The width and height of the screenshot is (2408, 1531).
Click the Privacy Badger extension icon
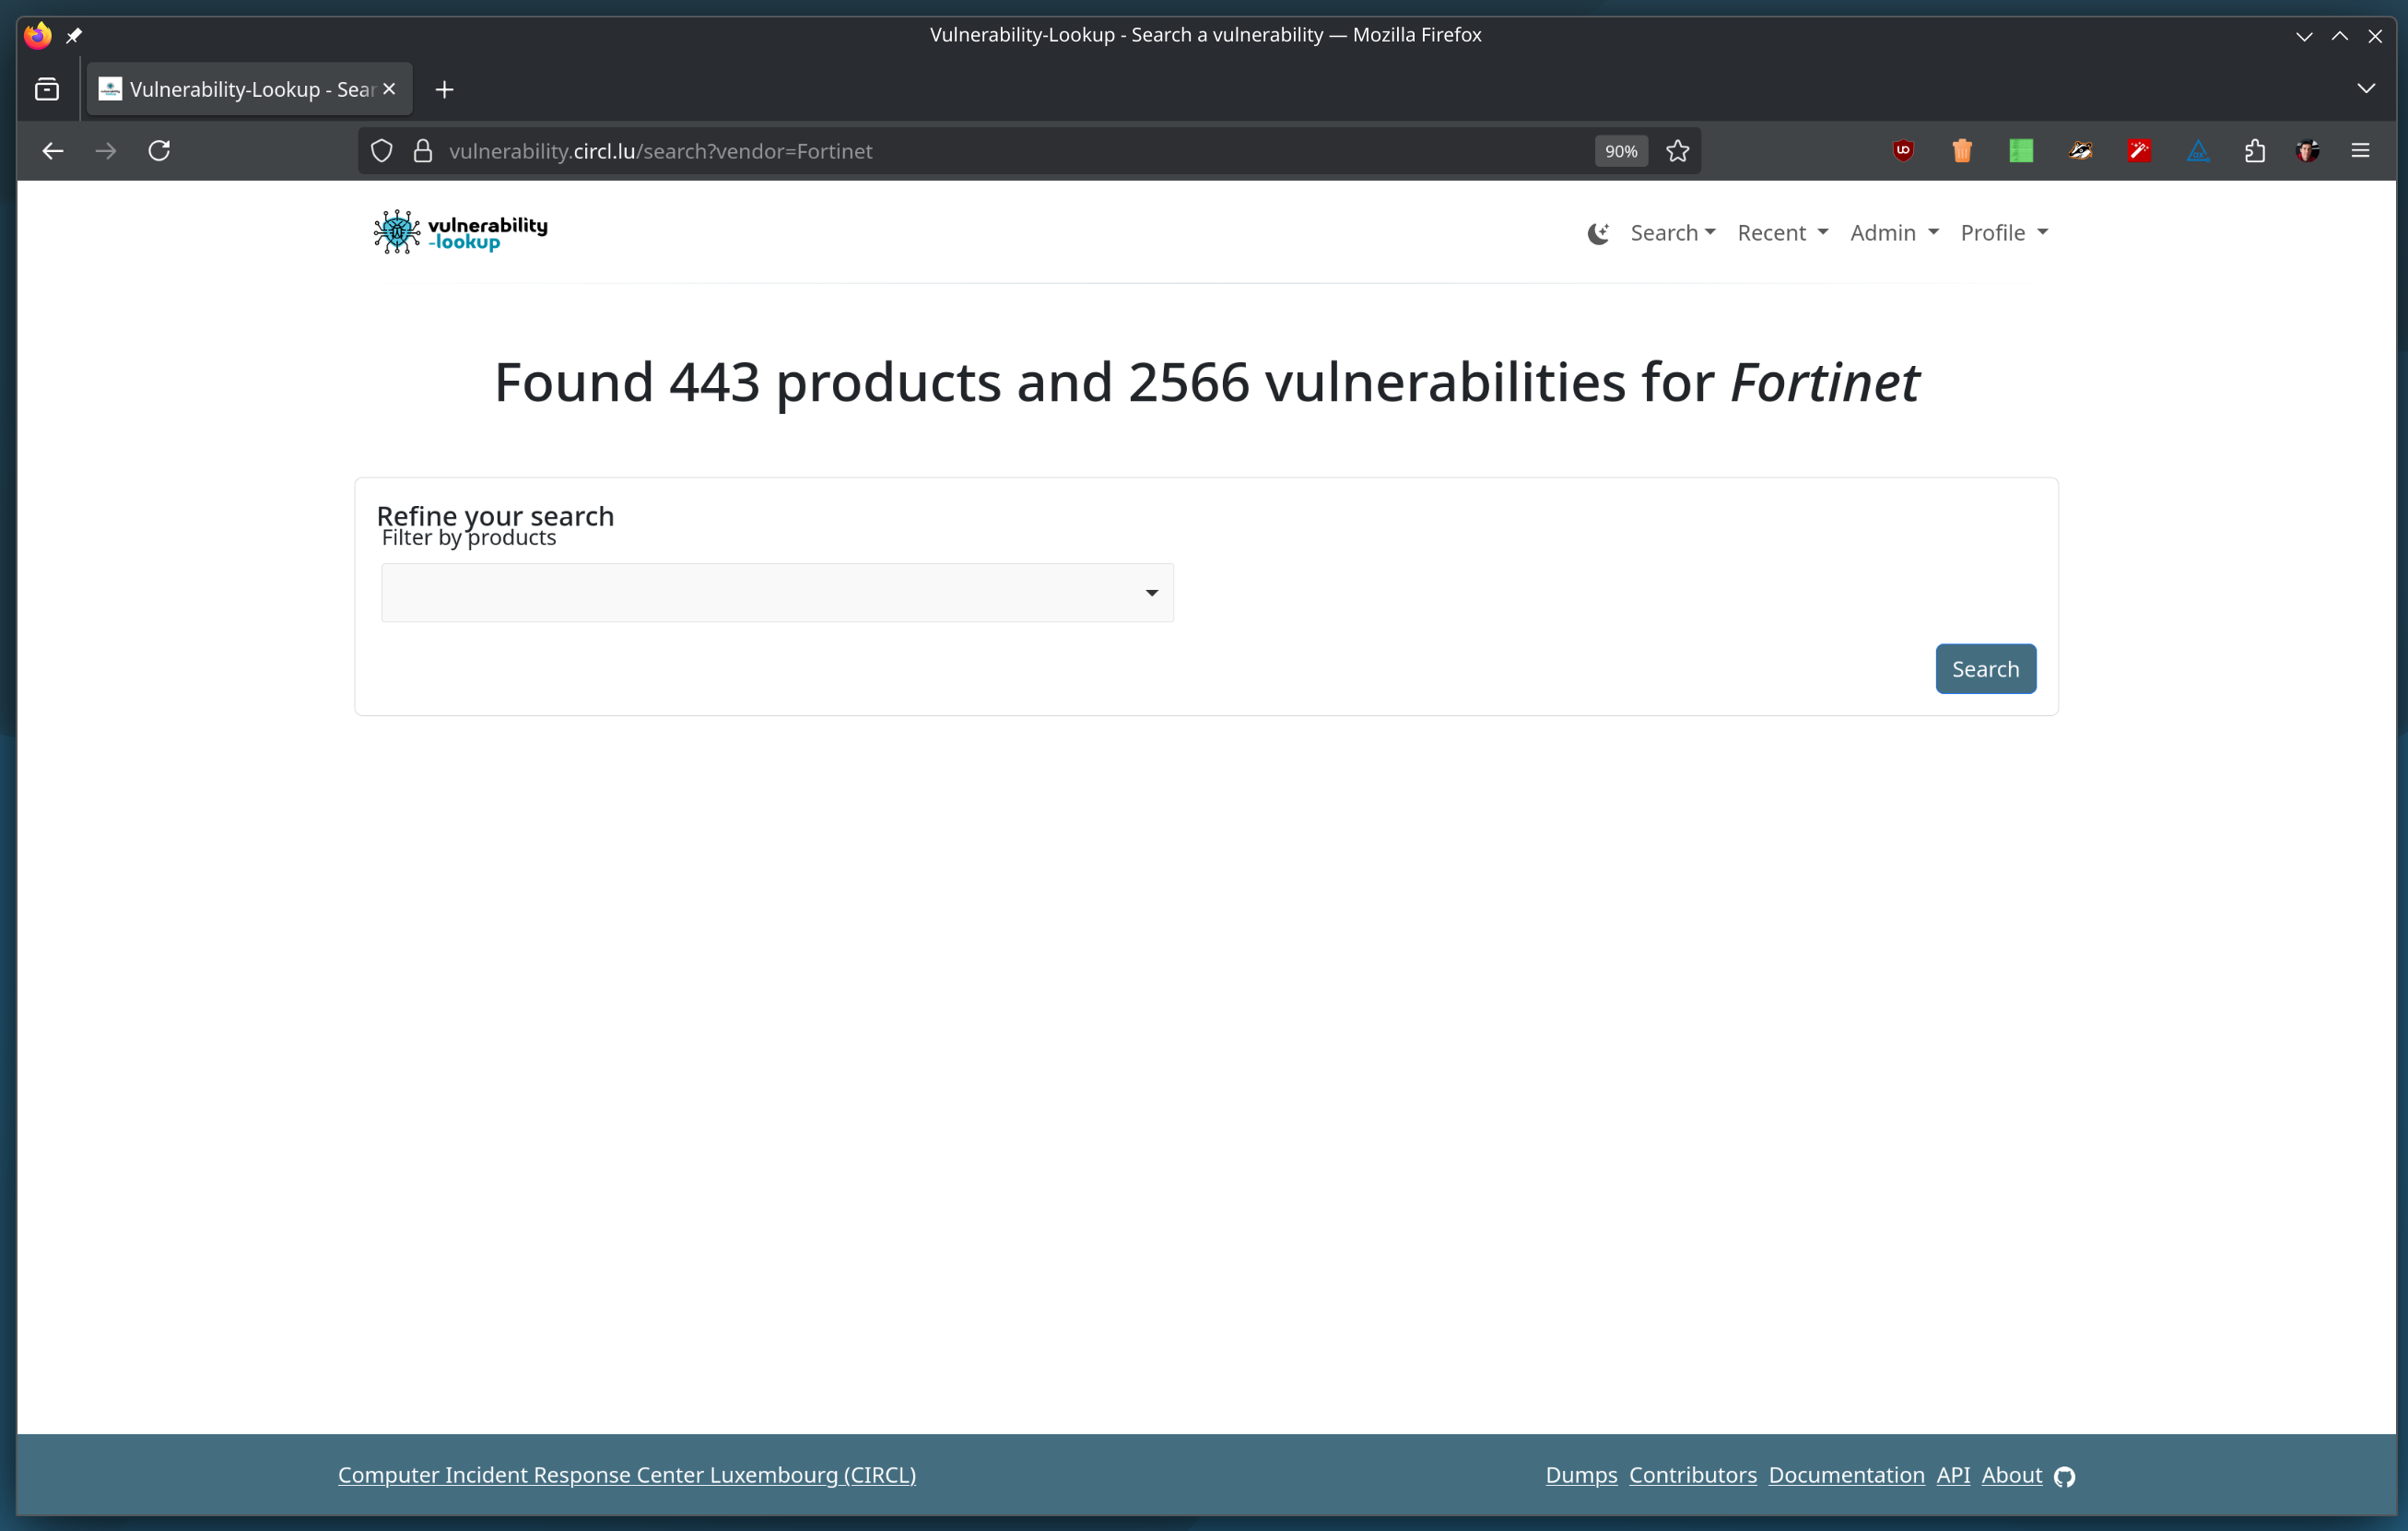pyautogui.click(x=2081, y=151)
